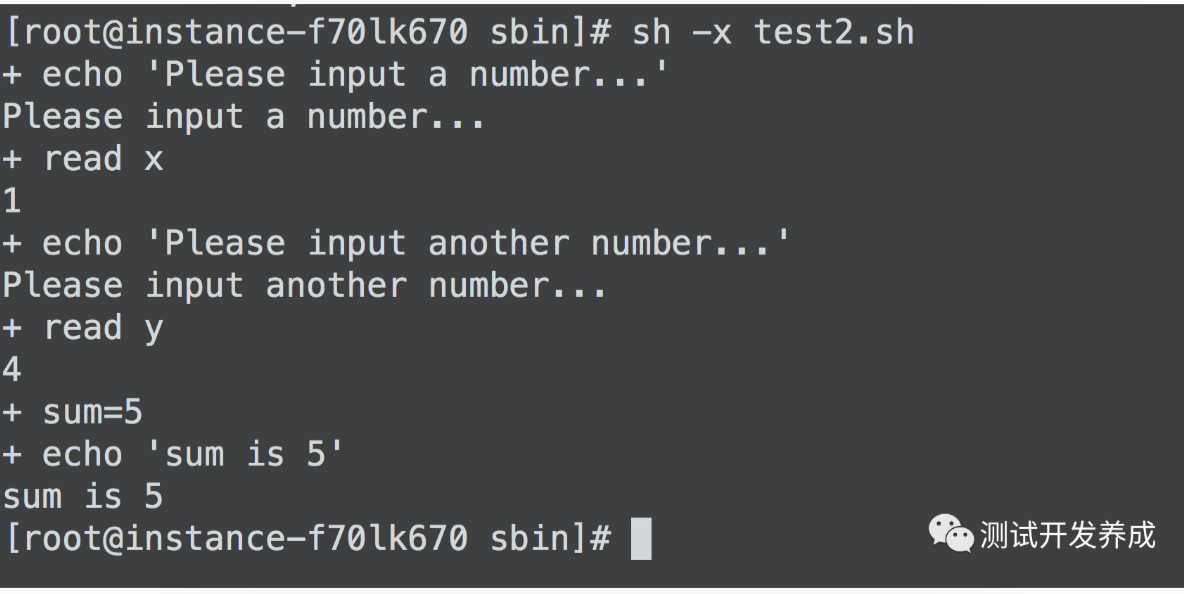The image size is (1184, 594).
Task: Click the '+ read x' trace line
Action: point(82,159)
